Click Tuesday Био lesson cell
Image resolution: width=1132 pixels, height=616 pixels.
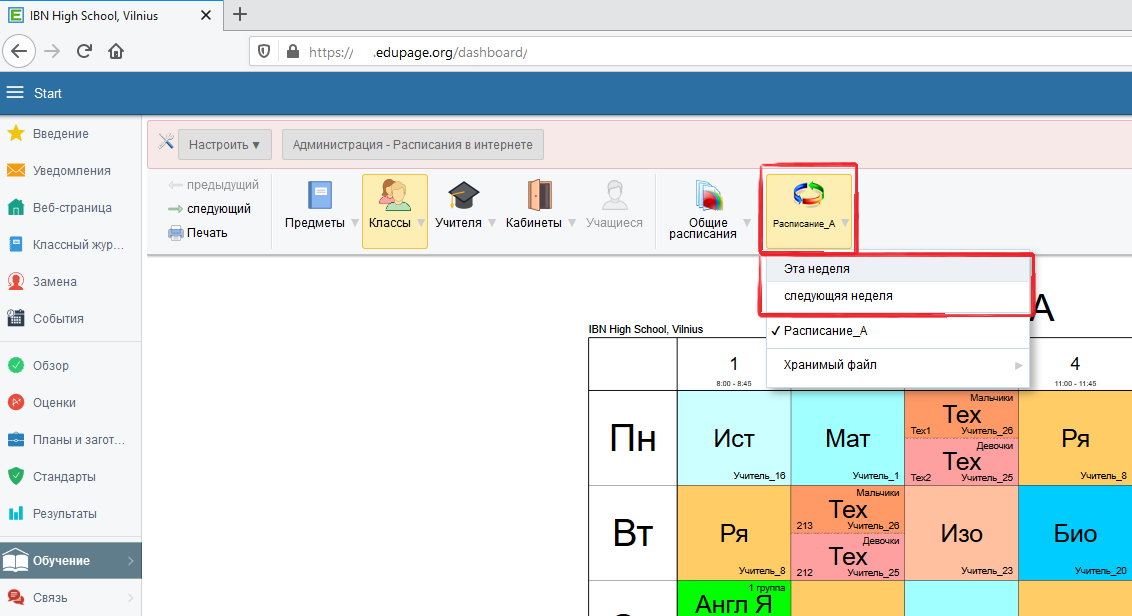(x=1076, y=533)
